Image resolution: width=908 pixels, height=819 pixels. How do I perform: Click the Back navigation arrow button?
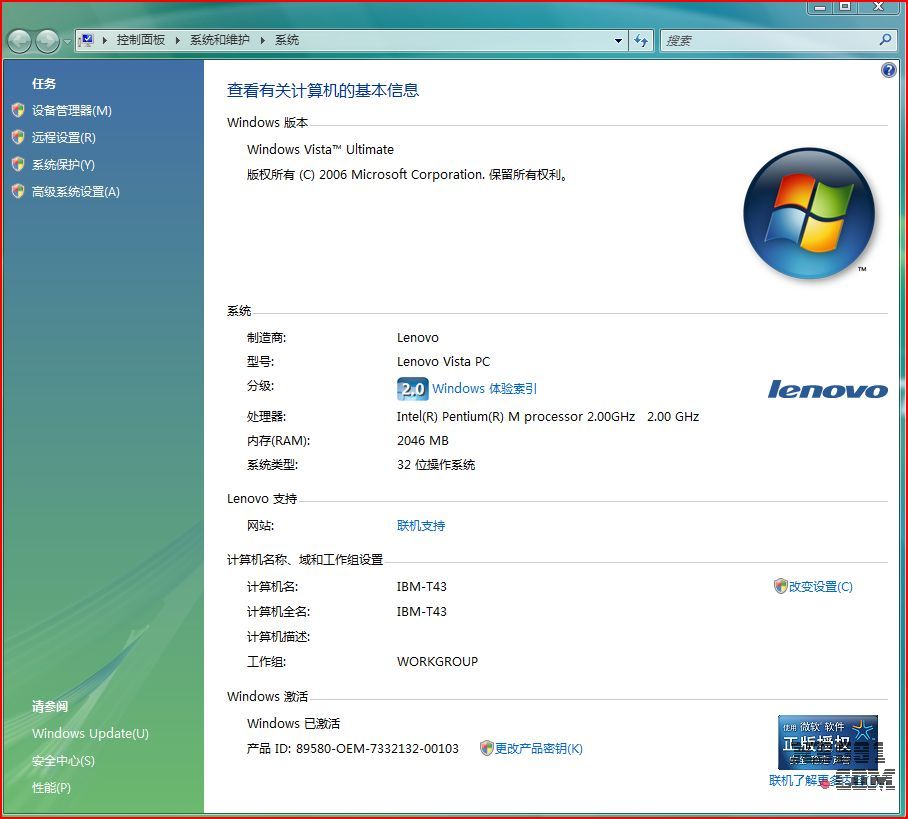pos(20,41)
